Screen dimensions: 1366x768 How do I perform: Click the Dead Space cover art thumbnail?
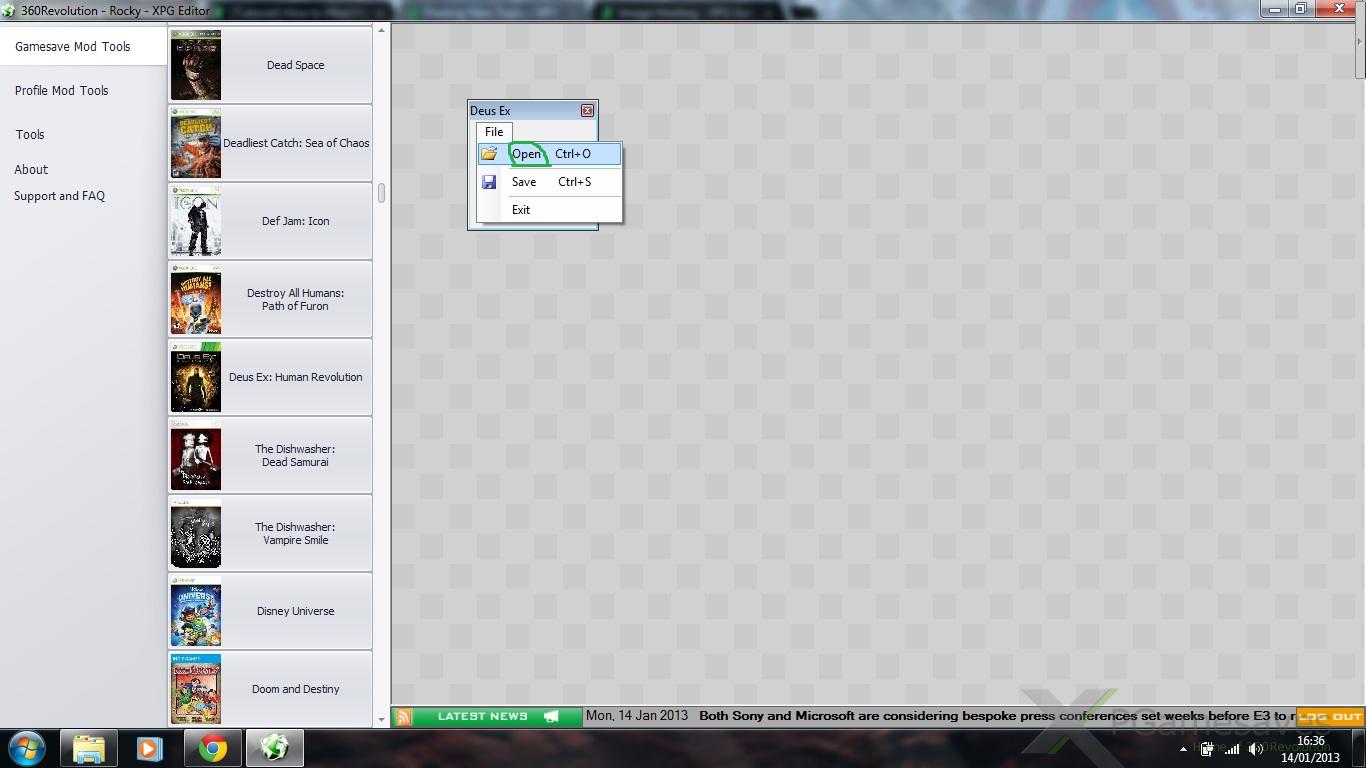click(196, 65)
